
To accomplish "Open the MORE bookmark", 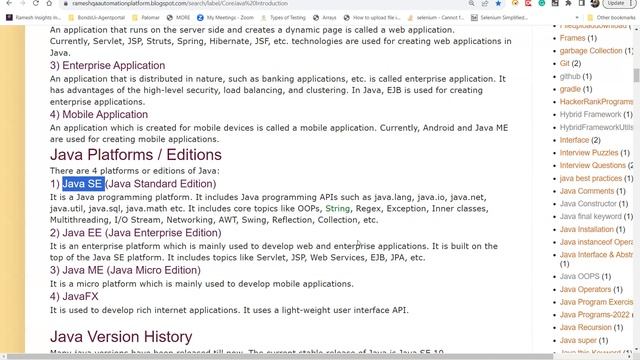I will click(x=179, y=18).
